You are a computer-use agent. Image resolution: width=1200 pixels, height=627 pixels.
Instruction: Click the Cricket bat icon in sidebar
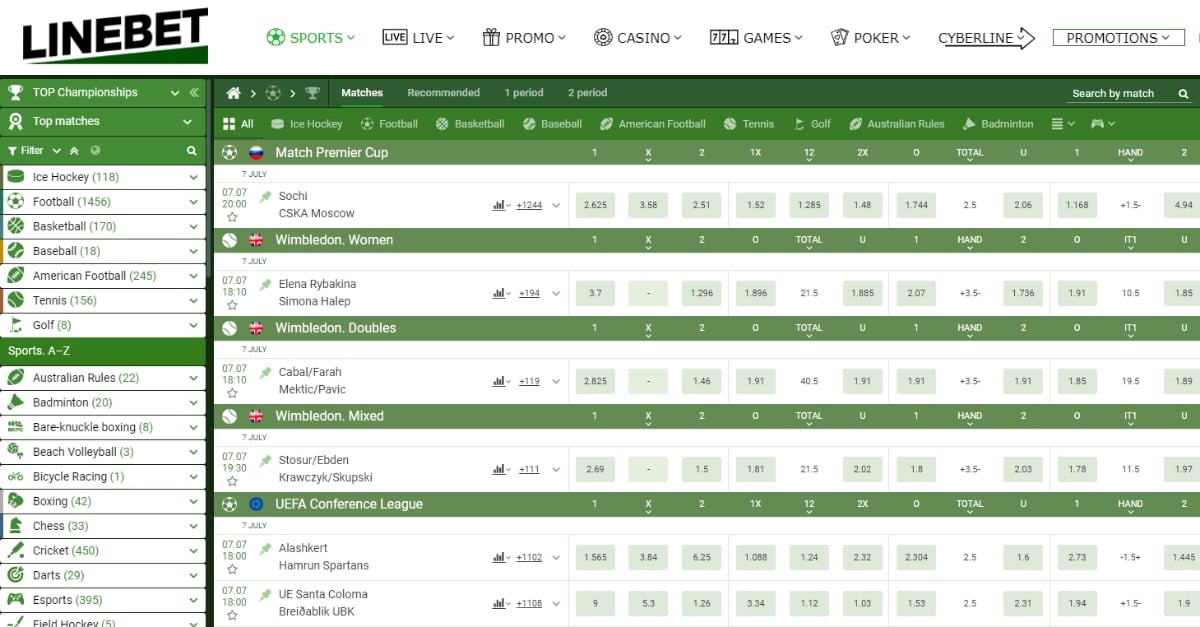[16, 550]
